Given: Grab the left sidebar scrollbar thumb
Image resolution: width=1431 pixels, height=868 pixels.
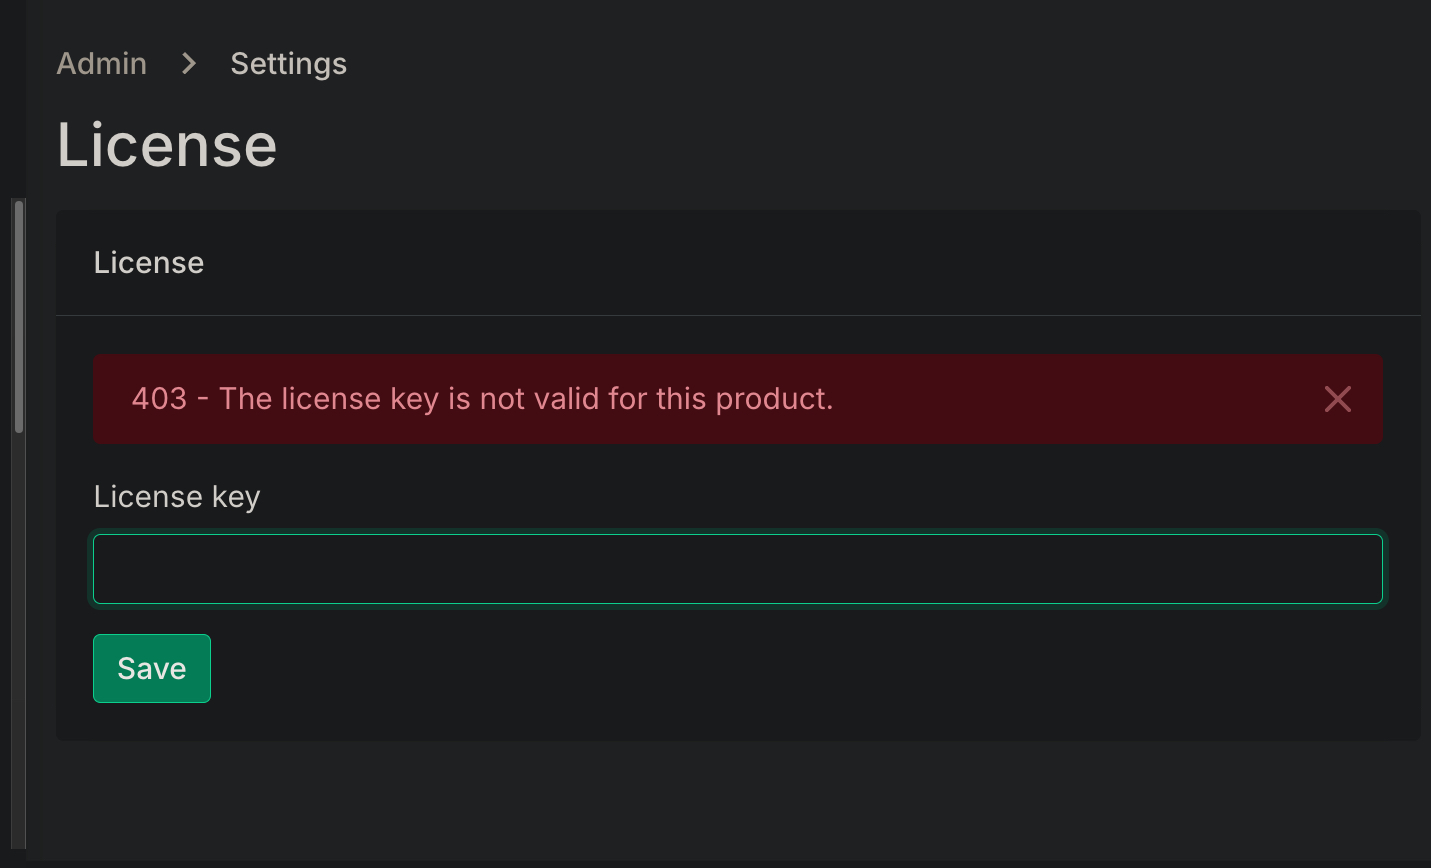Looking at the screenshot, I should tap(19, 316).
